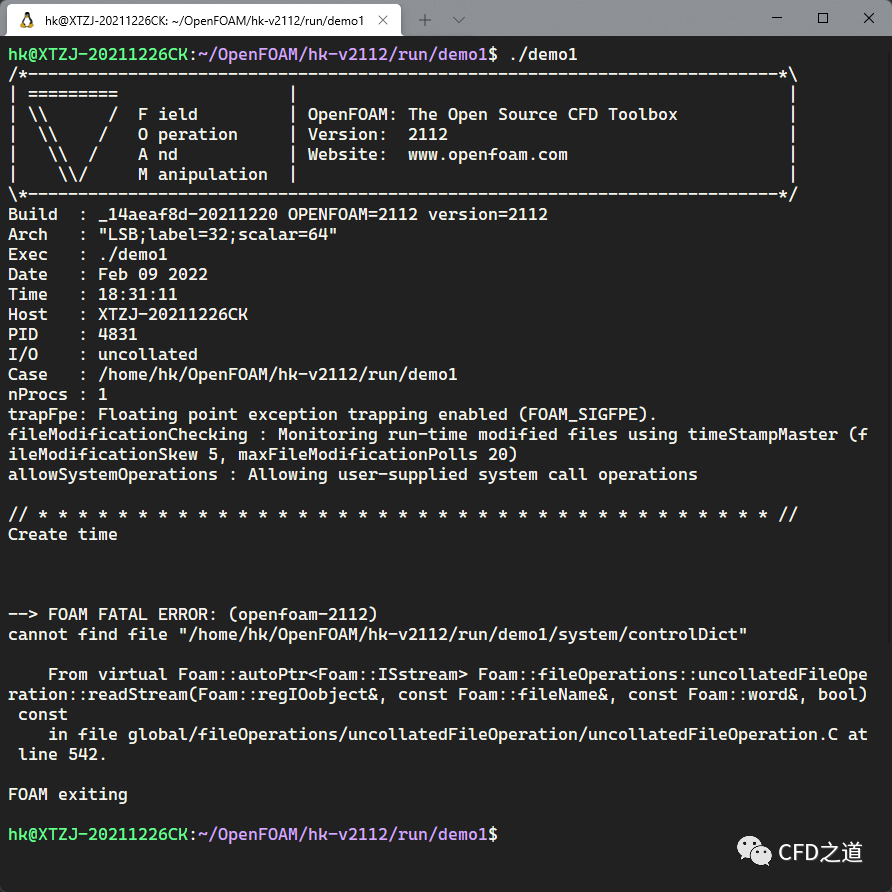Click the 'Version: 2112' banner line
892x892 pixels.
pos(378,134)
